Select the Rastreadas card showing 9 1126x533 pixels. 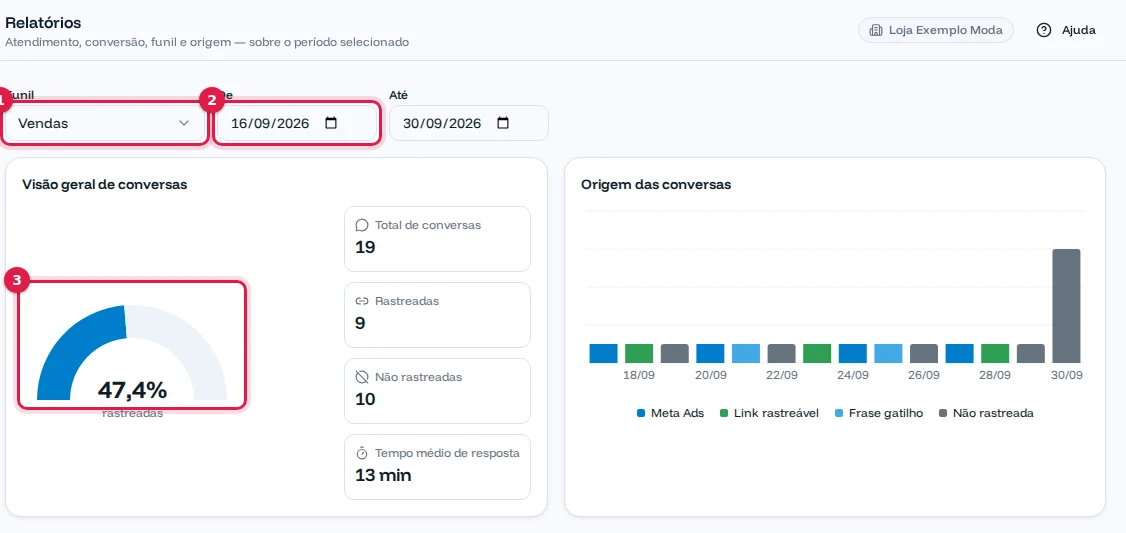coord(437,315)
